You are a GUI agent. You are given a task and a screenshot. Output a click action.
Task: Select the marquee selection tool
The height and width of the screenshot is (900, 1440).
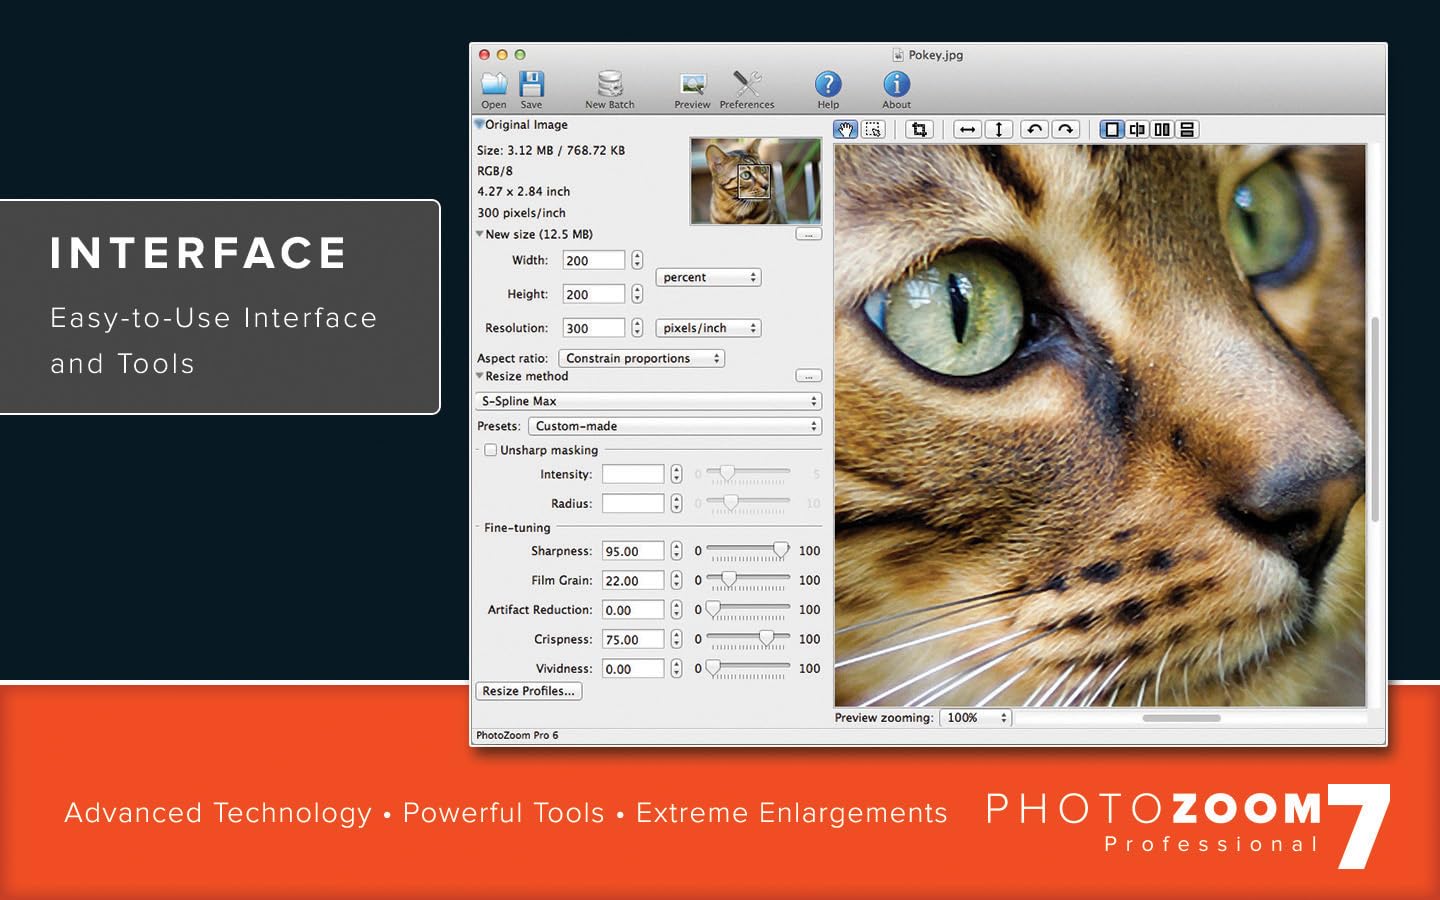coord(873,129)
